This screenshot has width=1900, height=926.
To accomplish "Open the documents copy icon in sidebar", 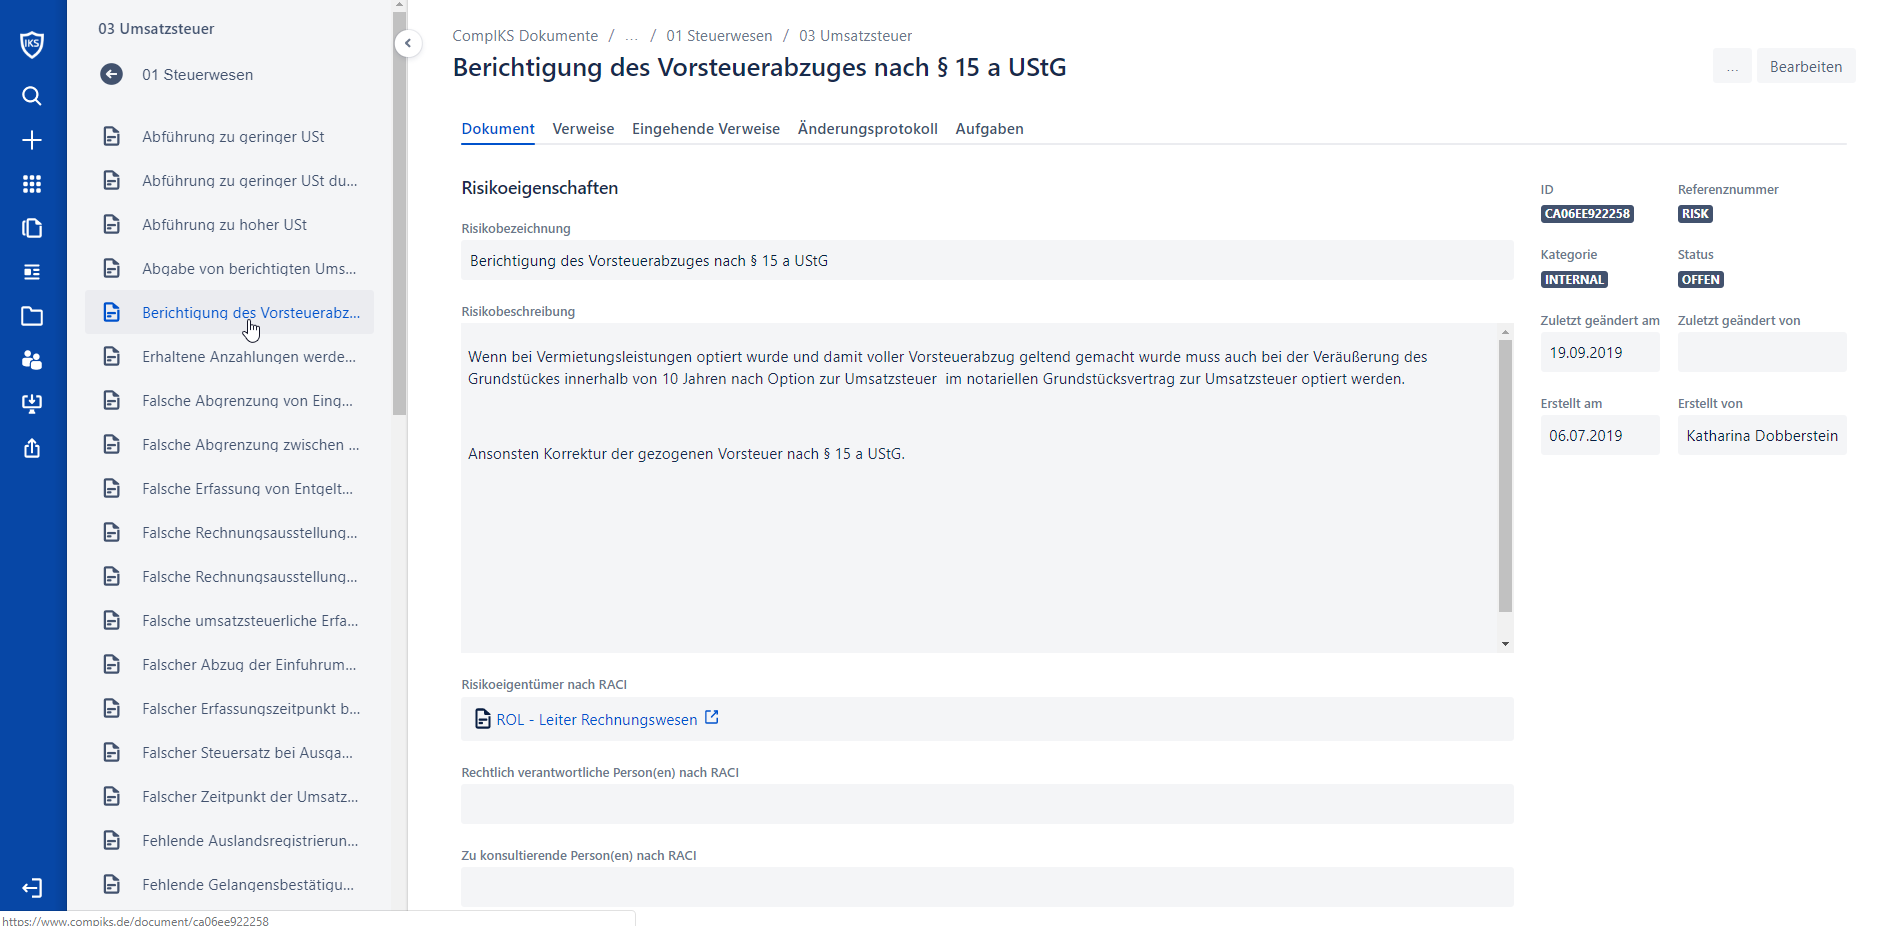I will tap(32, 228).
